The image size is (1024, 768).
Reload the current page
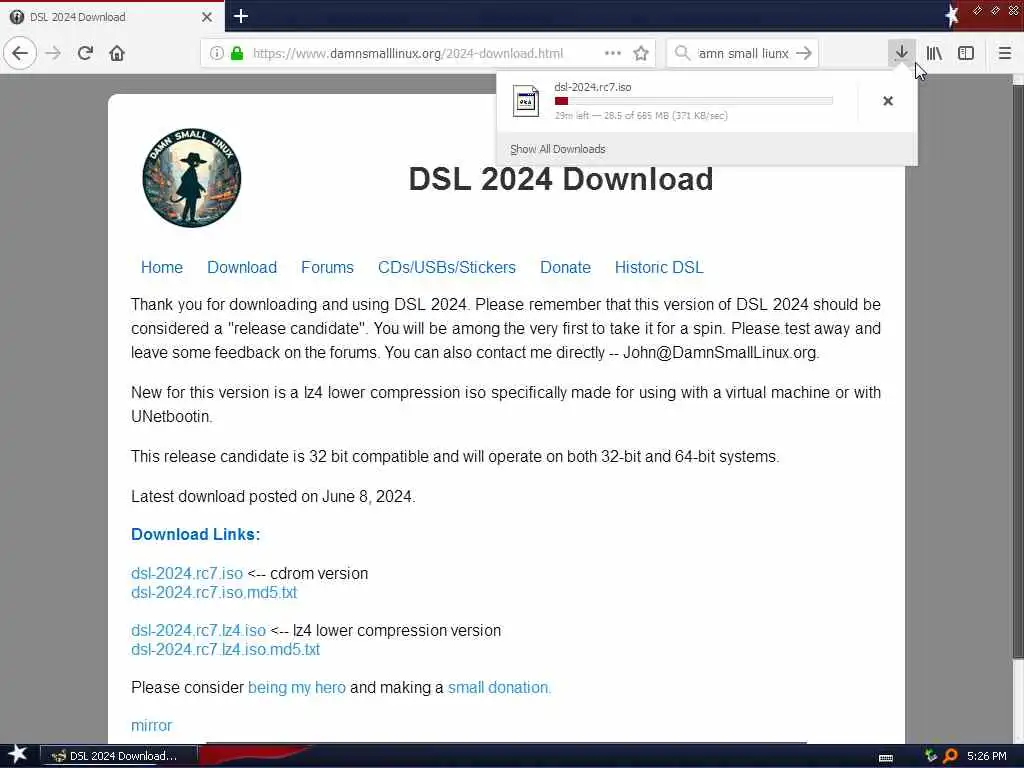85,53
